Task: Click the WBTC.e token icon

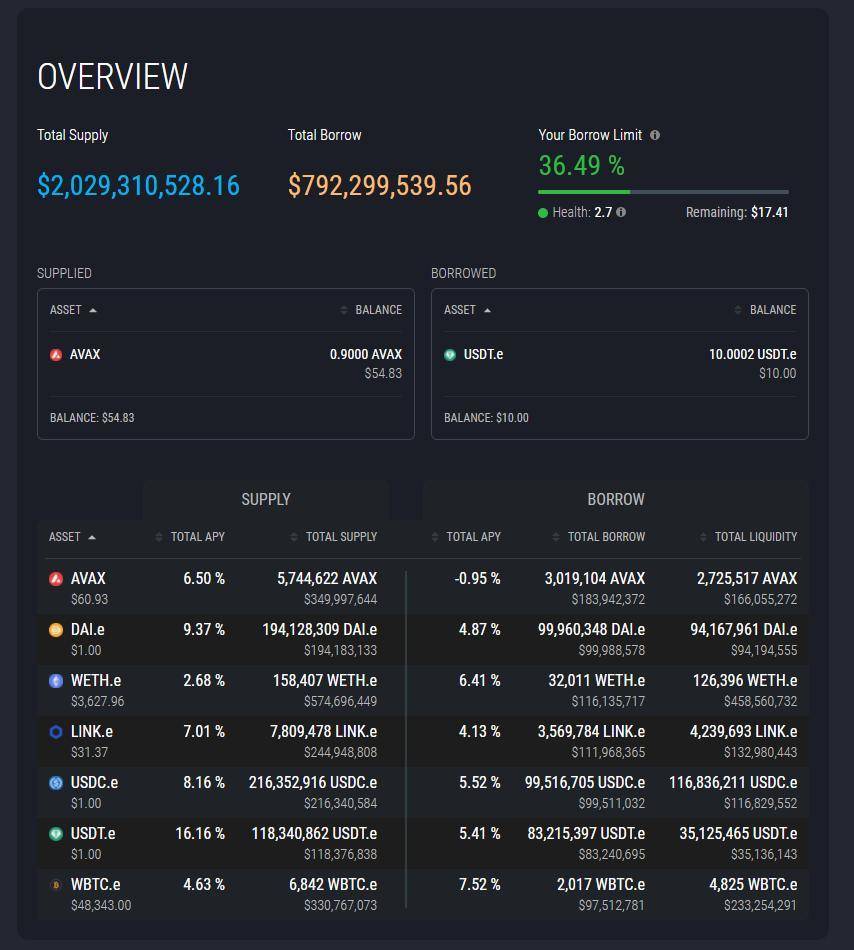Action: (56, 885)
